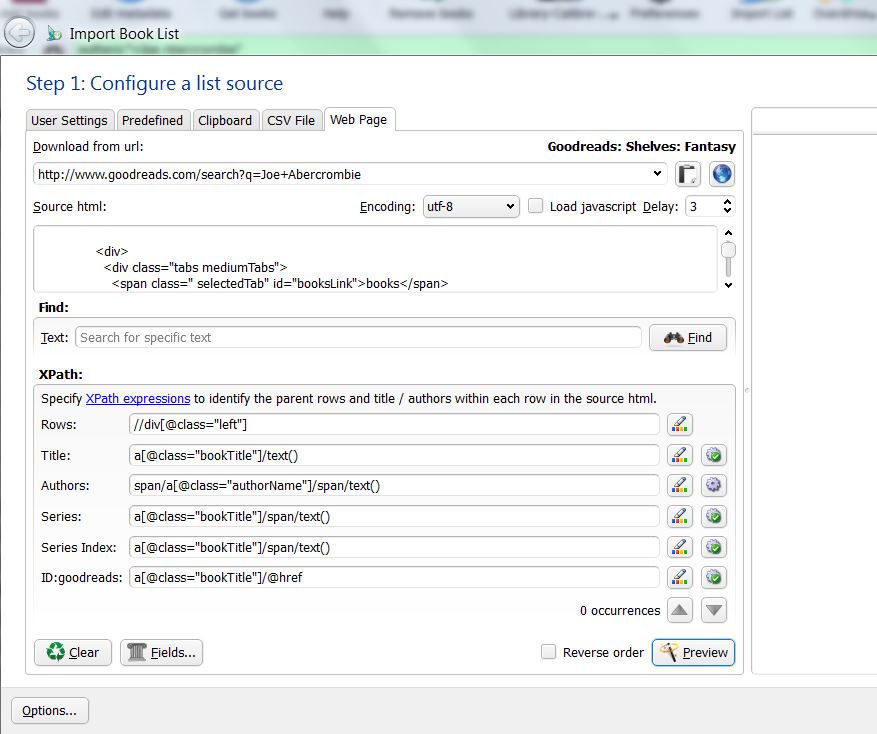Click the Source html vertical scrollbar handle
This screenshot has height=734, width=877.
click(729, 251)
